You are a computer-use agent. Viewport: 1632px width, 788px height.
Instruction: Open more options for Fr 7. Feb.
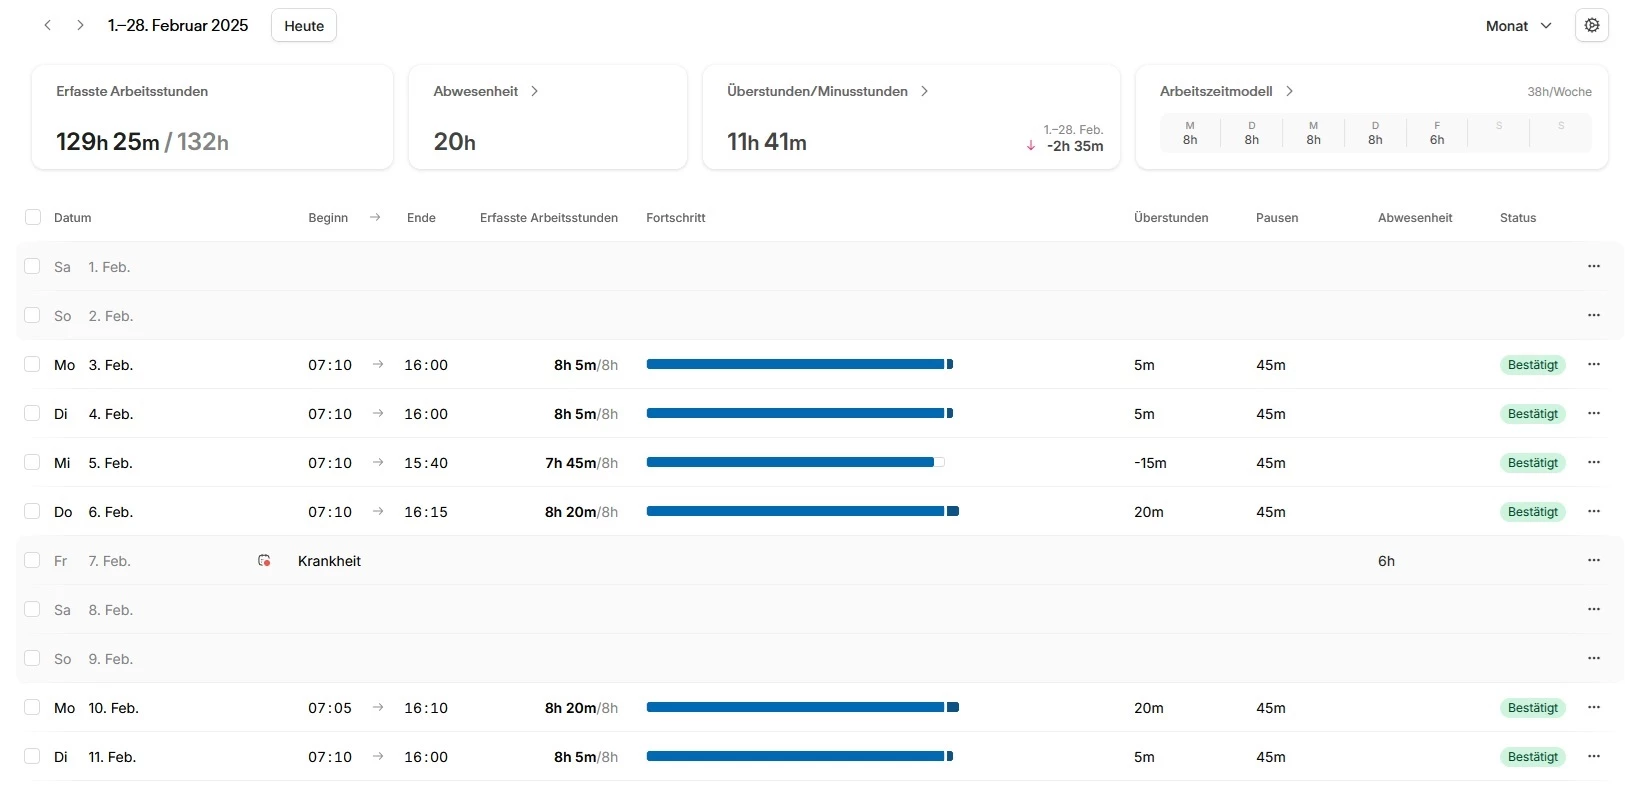pyautogui.click(x=1594, y=560)
